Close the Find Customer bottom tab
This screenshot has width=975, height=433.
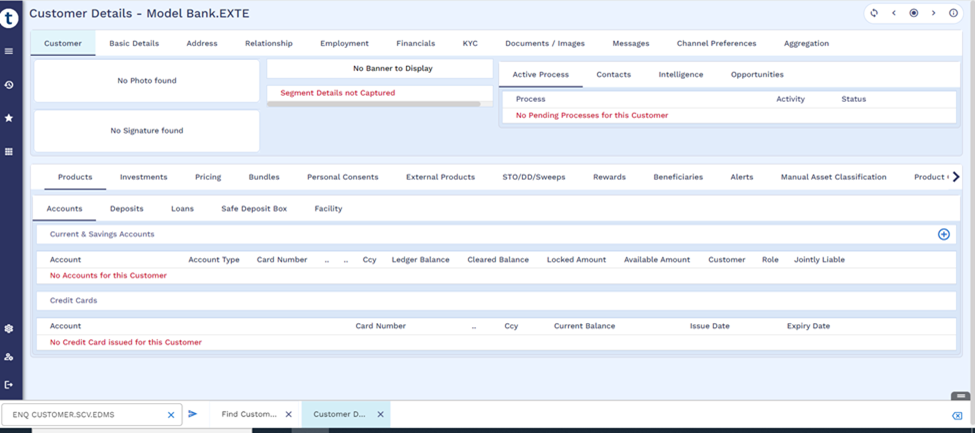coord(289,415)
